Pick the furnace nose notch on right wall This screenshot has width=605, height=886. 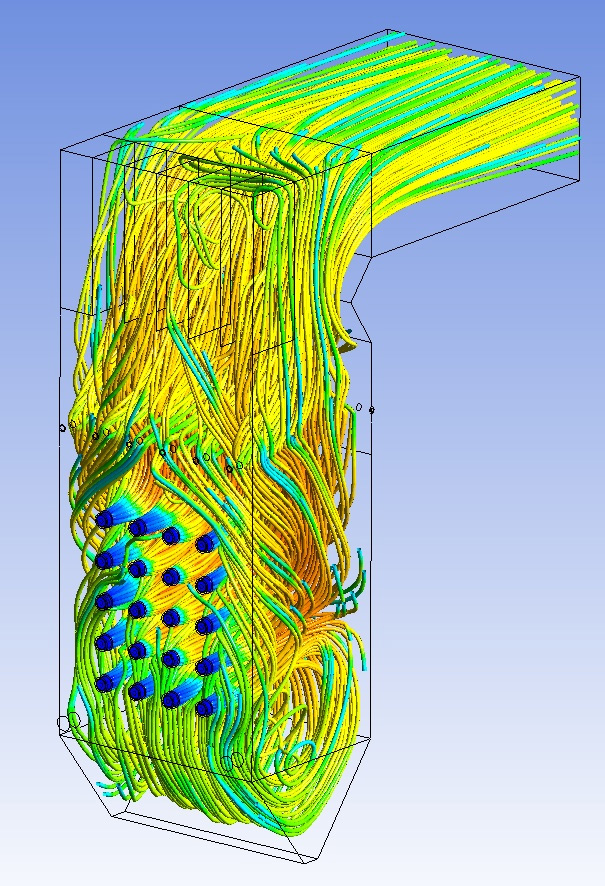tap(350, 300)
